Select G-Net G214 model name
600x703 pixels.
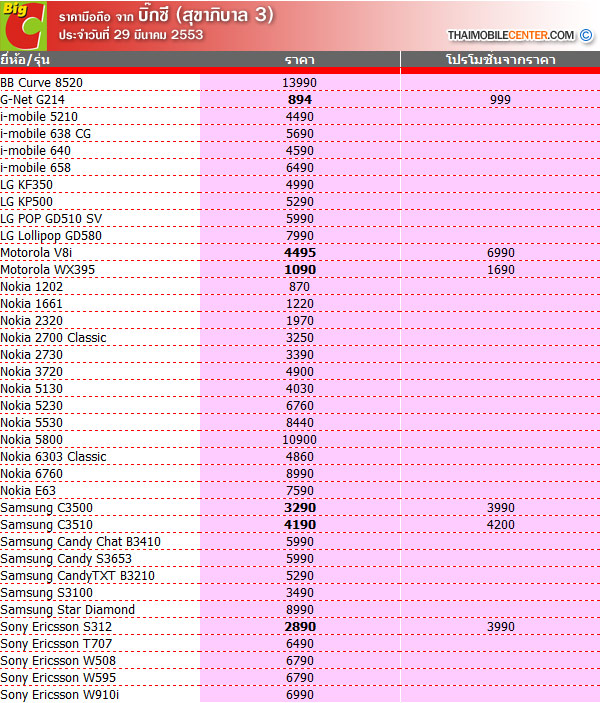point(32,100)
